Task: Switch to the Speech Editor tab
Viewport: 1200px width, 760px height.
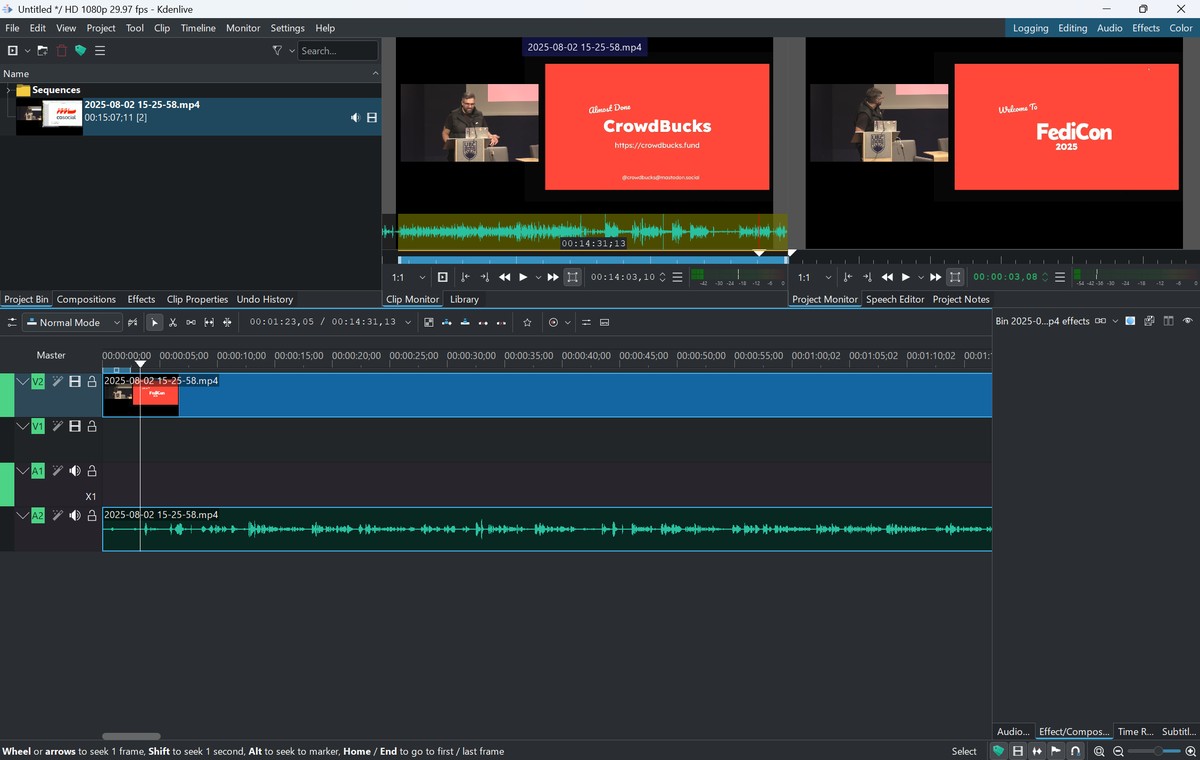Action: click(x=895, y=299)
